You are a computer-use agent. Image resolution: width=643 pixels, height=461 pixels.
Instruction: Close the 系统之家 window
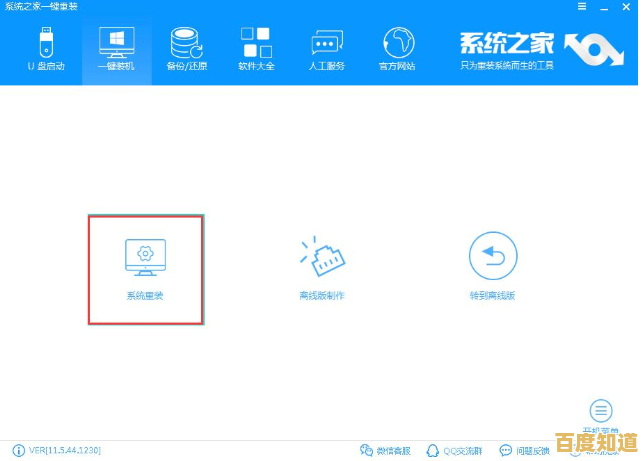click(x=626, y=7)
